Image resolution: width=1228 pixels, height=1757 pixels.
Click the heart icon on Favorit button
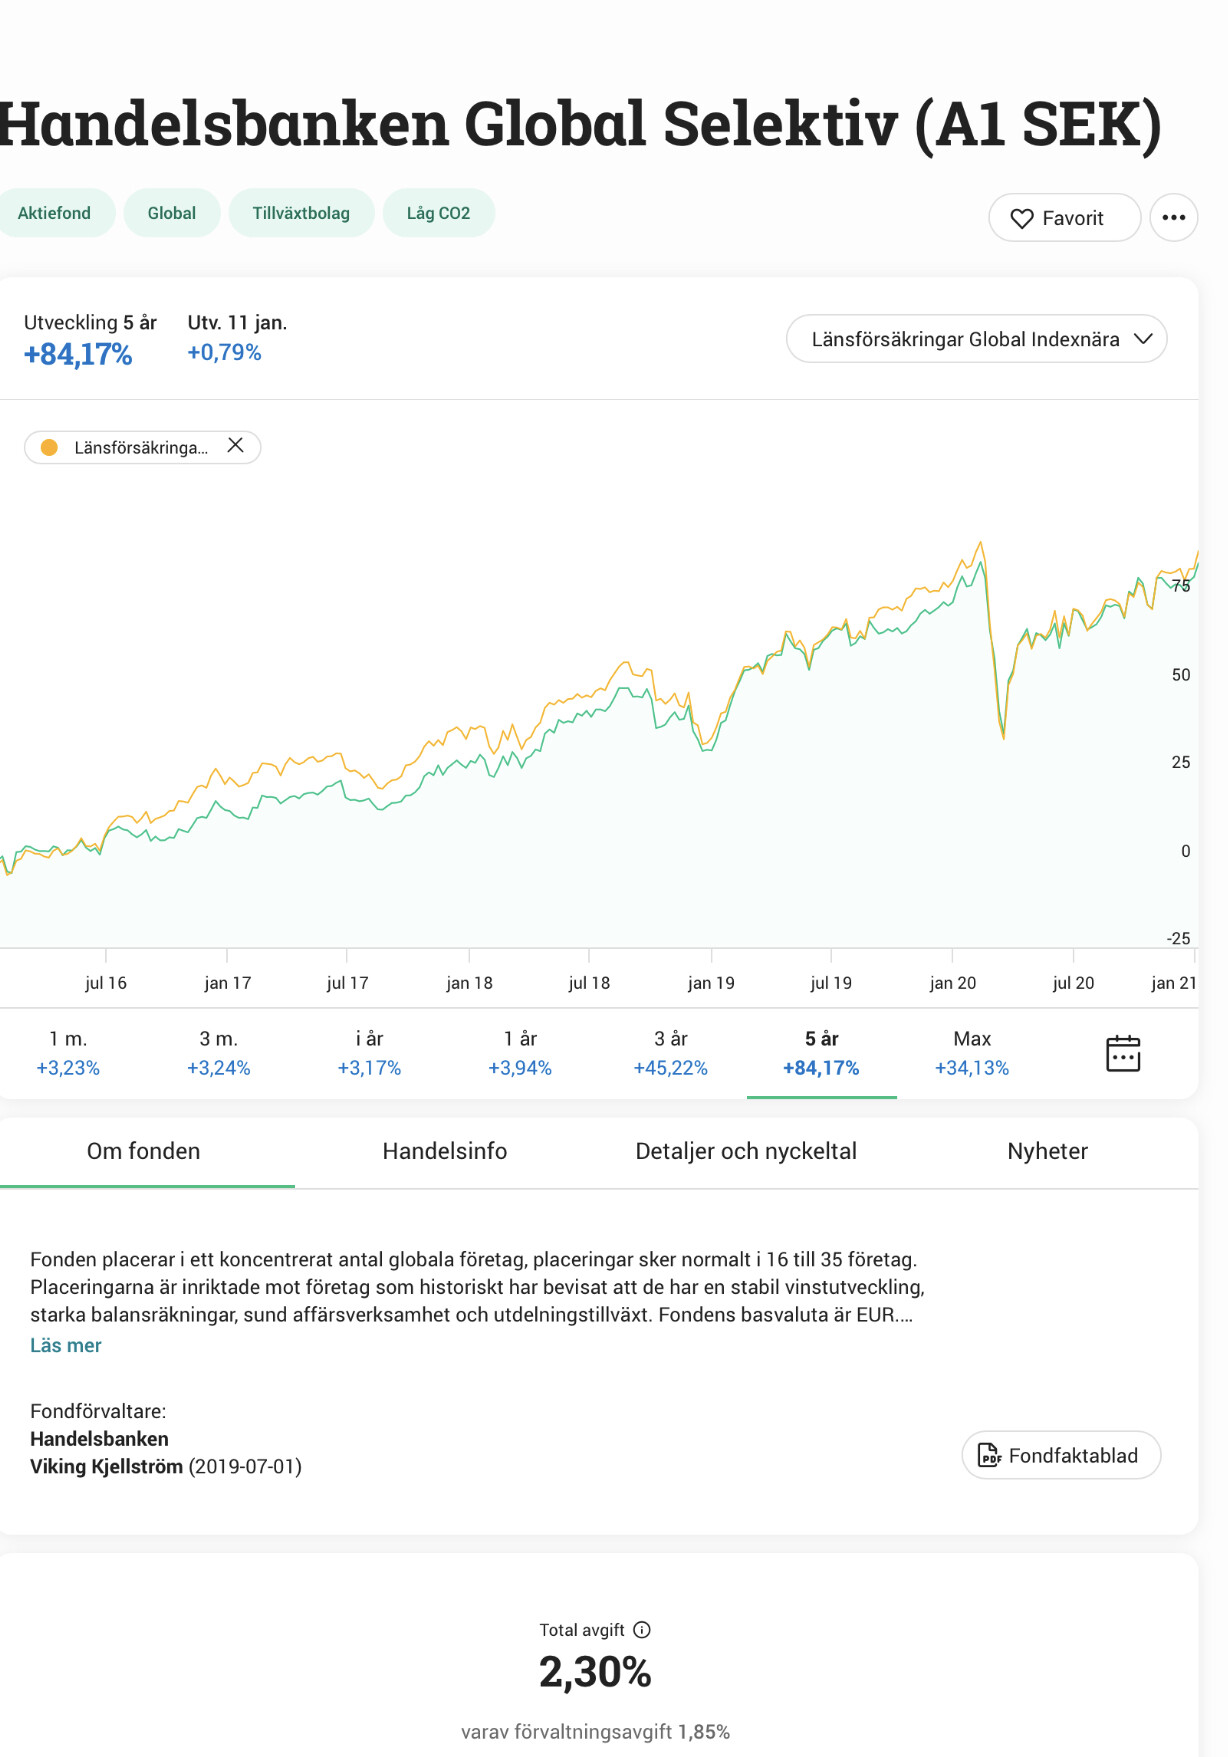[1021, 218]
